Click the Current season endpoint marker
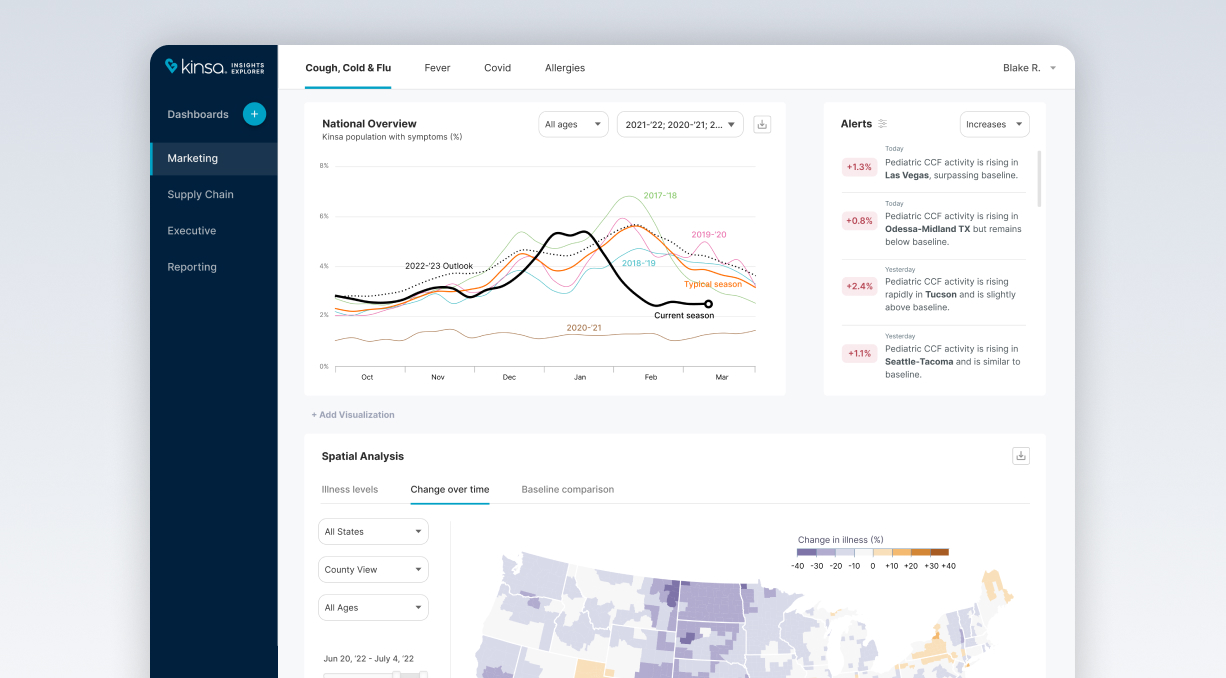 tap(708, 304)
